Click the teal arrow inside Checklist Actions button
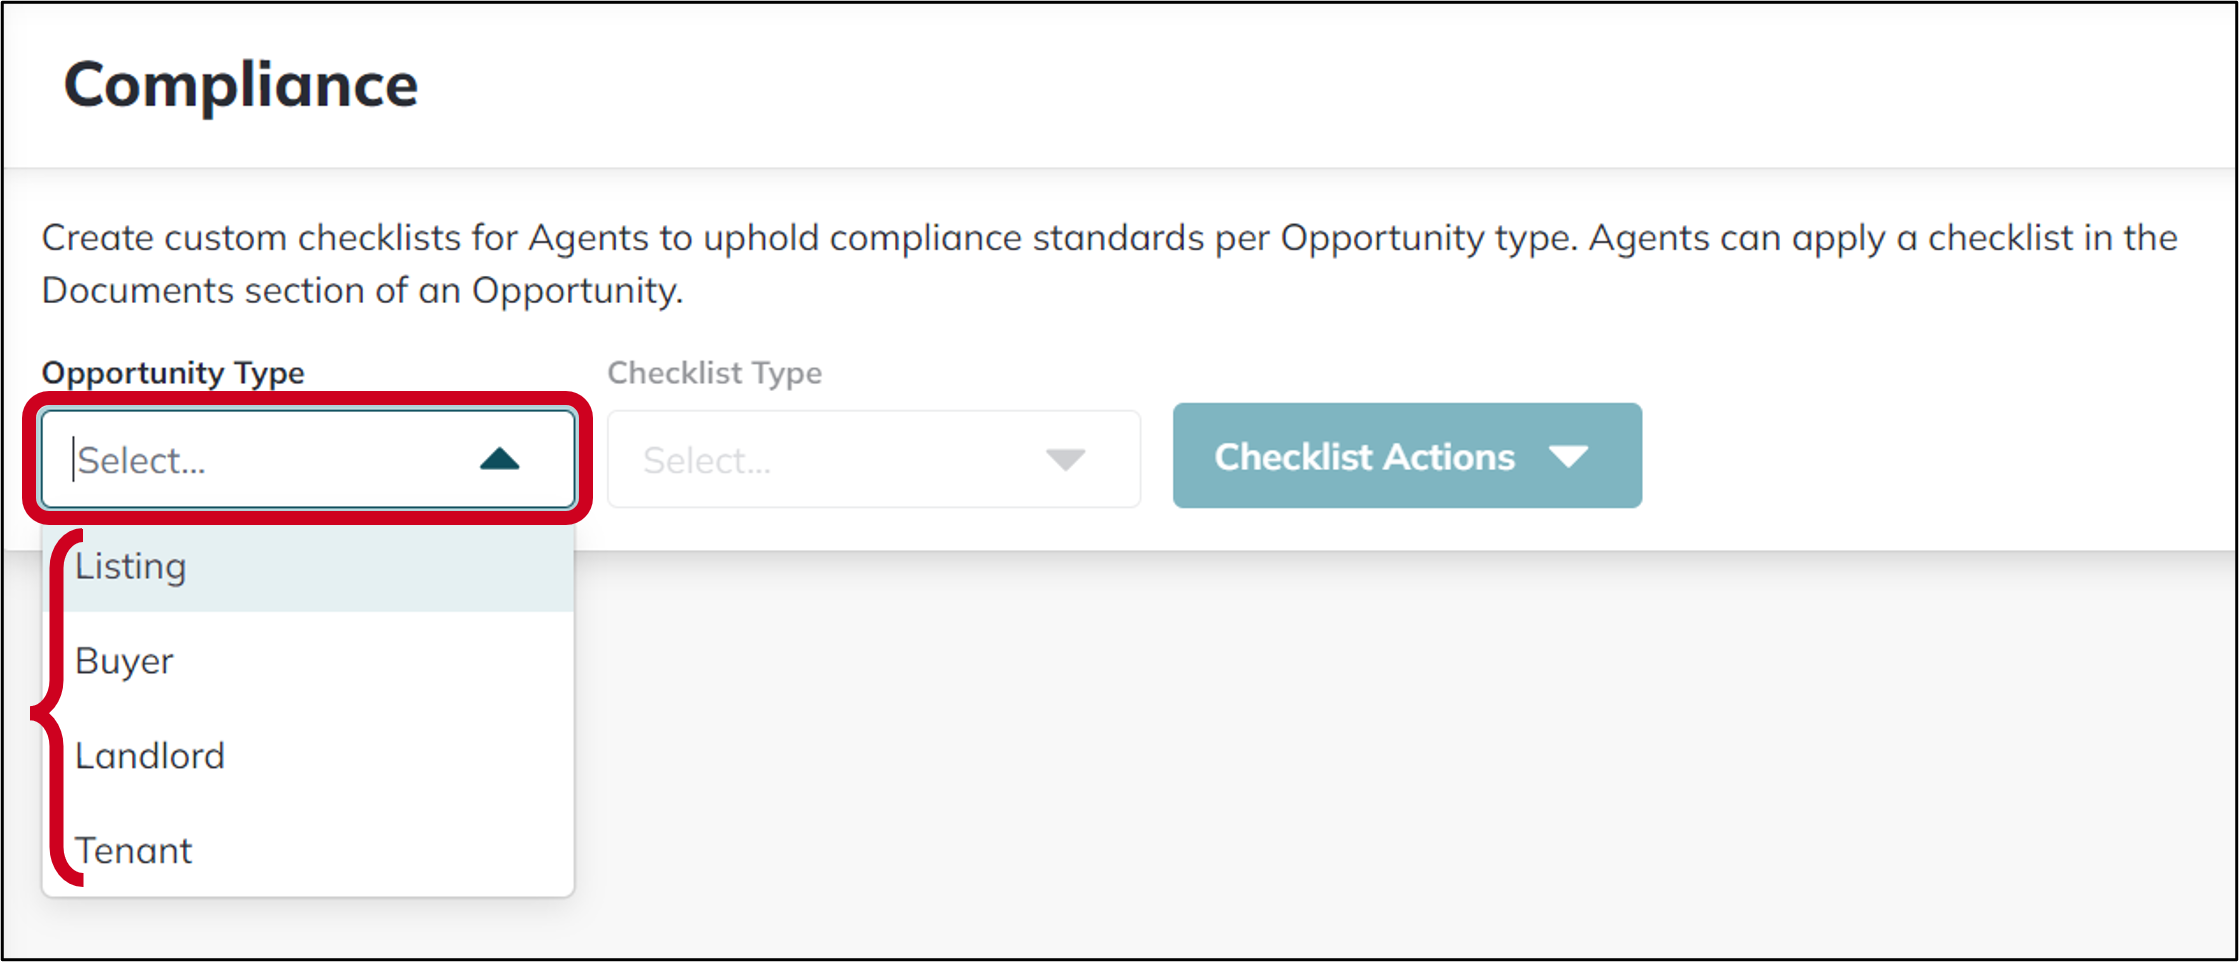Viewport: 2239px width, 962px height. [1569, 456]
